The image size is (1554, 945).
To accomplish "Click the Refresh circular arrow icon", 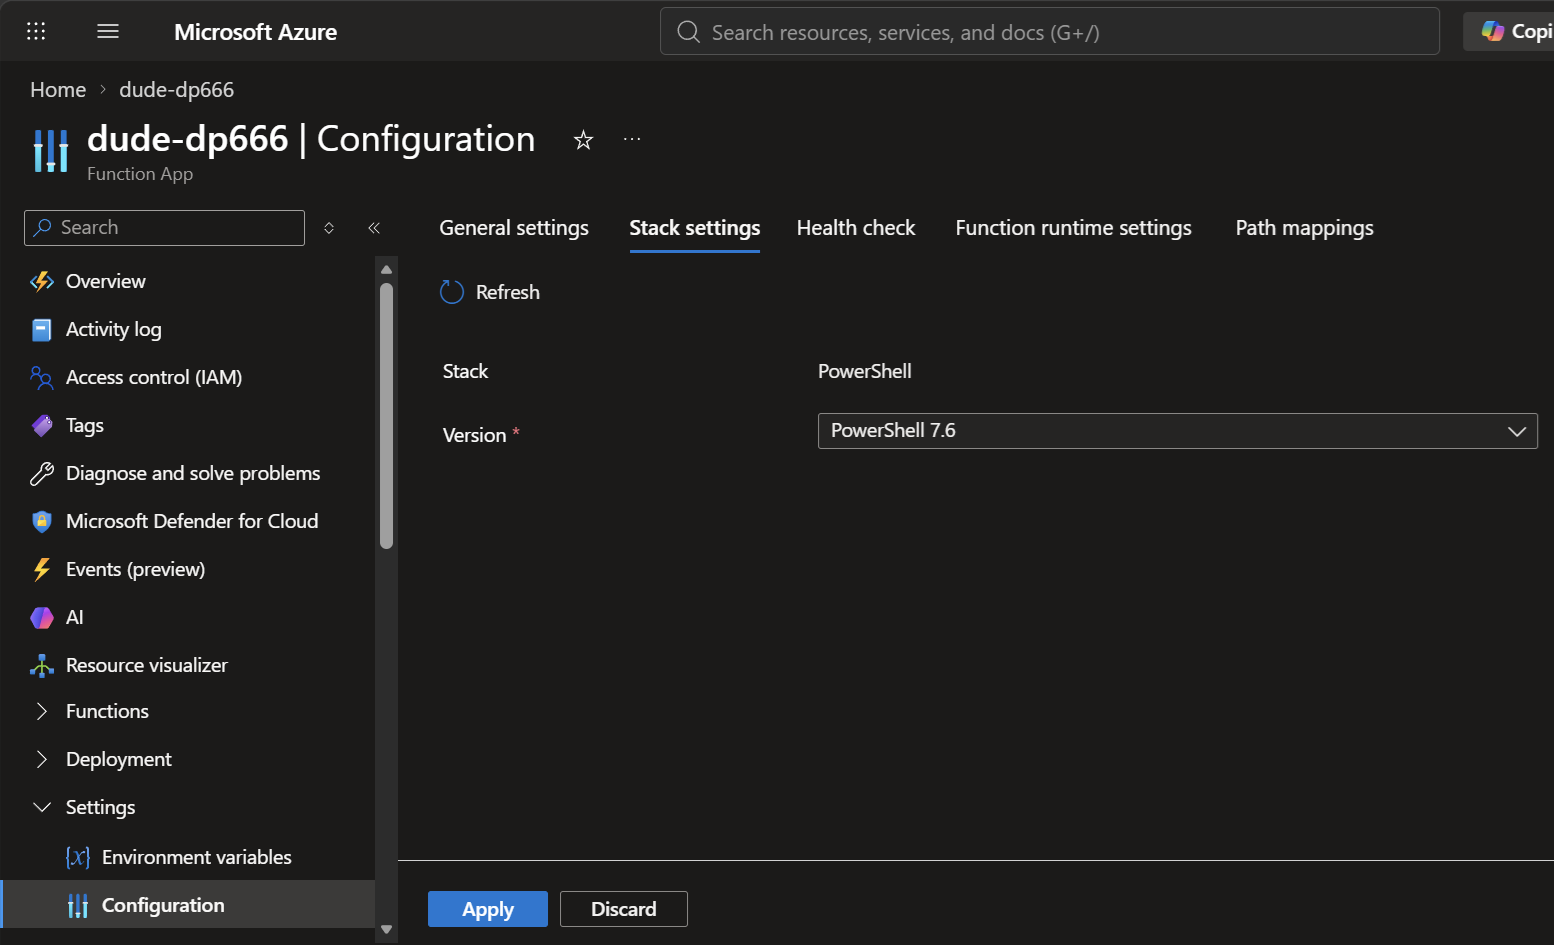I will 452,292.
